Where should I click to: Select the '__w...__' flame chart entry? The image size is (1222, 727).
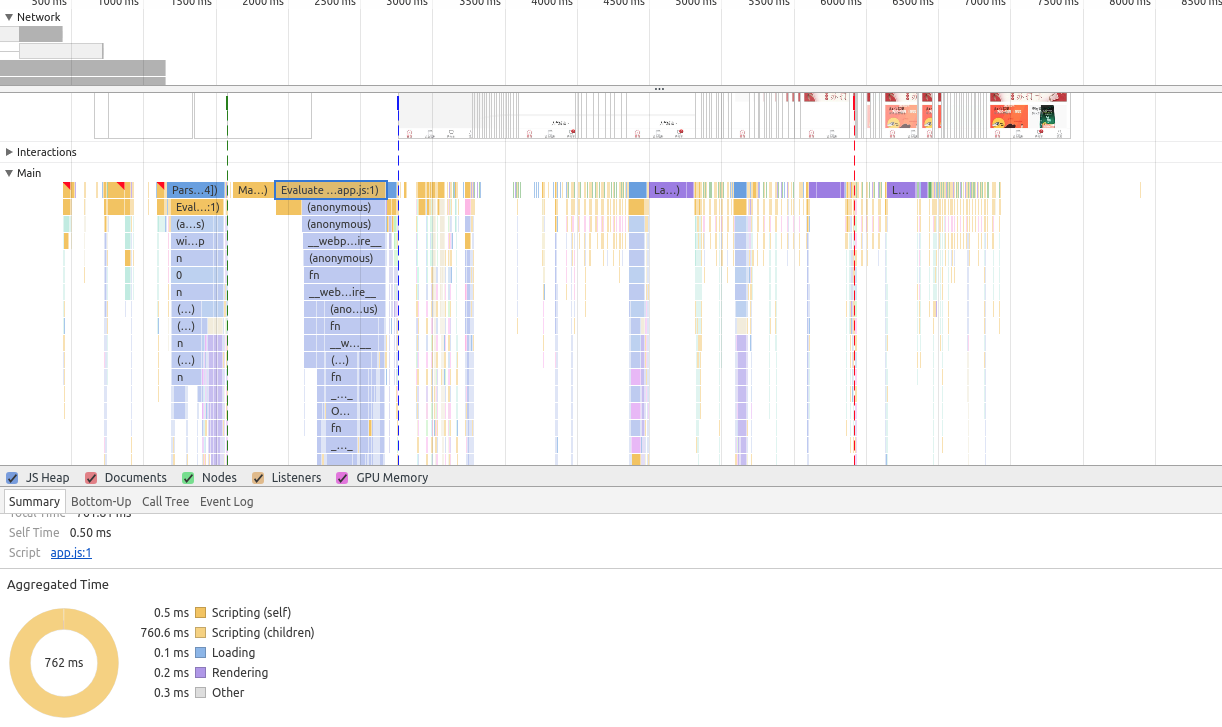350,343
